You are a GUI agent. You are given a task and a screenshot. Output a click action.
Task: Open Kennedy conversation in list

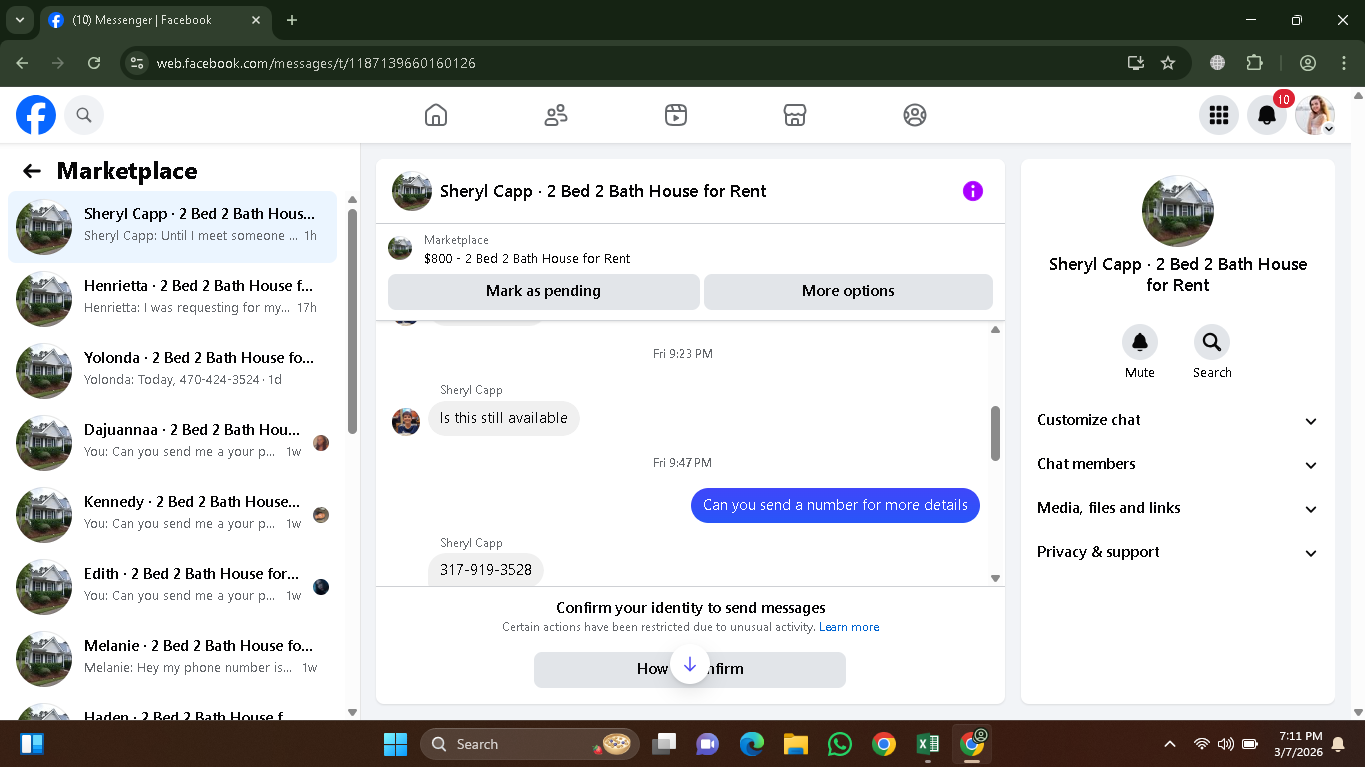point(173,514)
